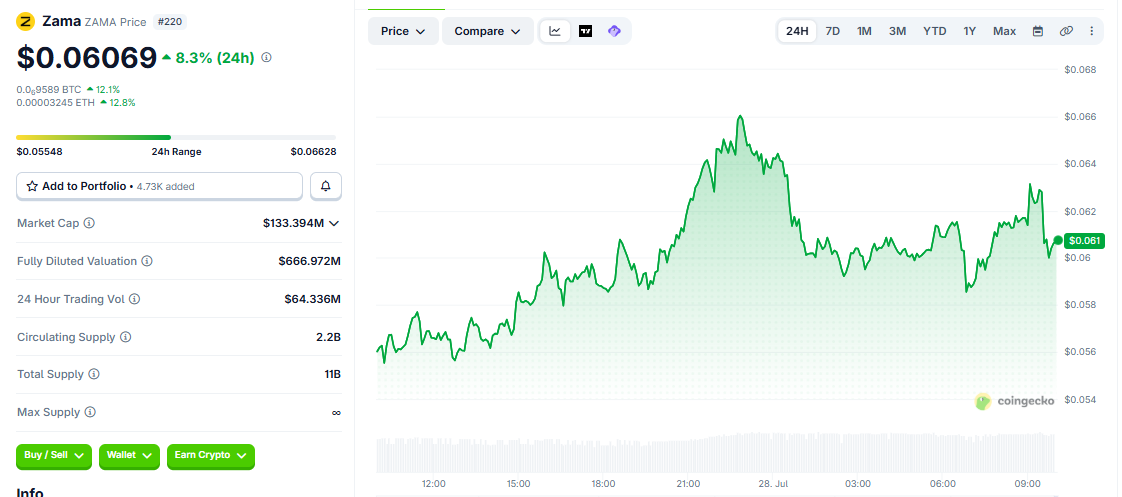The width and height of the screenshot is (1122, 497).
Task: Click the #220 rank badge
Action: point(170,22)
